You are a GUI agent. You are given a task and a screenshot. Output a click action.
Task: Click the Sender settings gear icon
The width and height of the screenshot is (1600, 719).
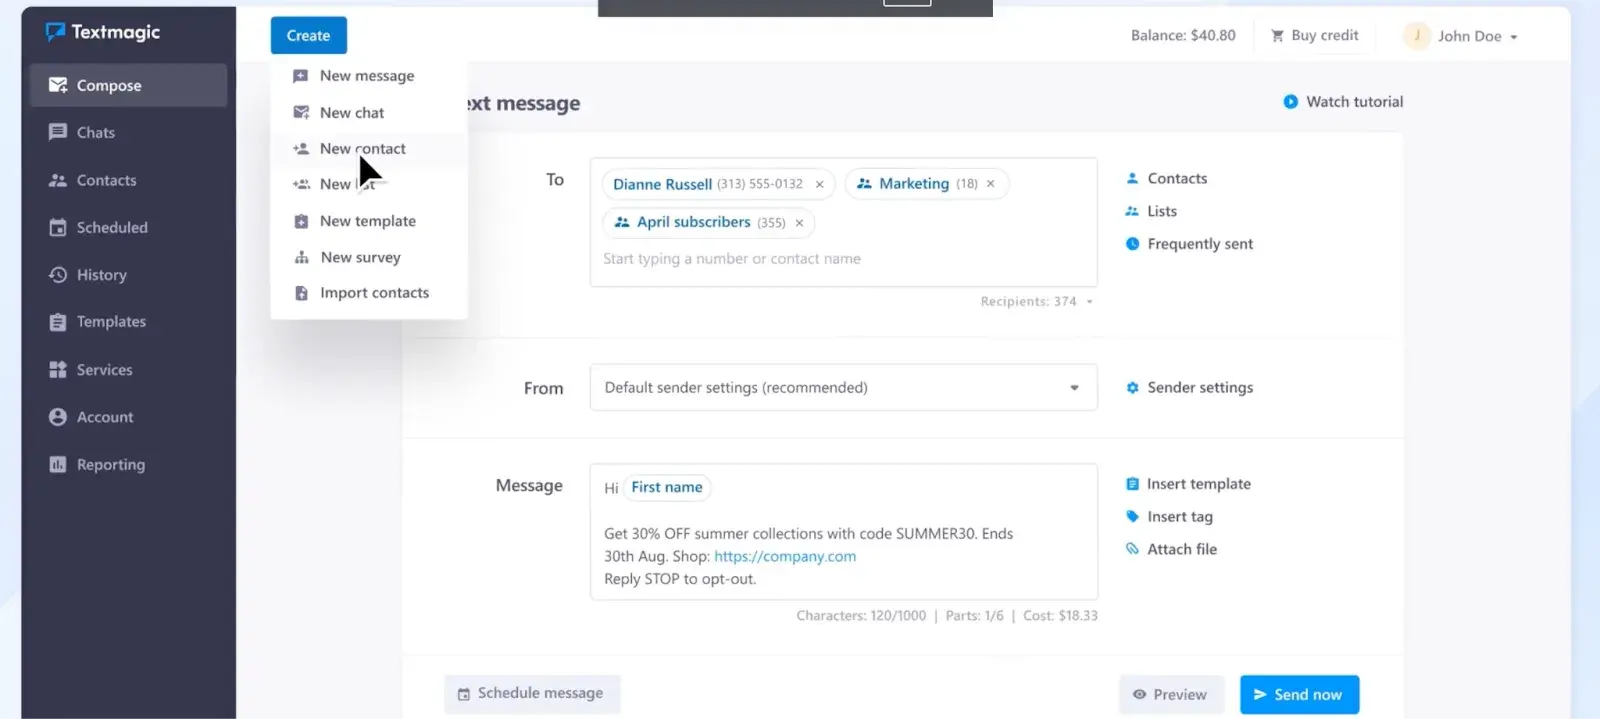point(1132,388)
